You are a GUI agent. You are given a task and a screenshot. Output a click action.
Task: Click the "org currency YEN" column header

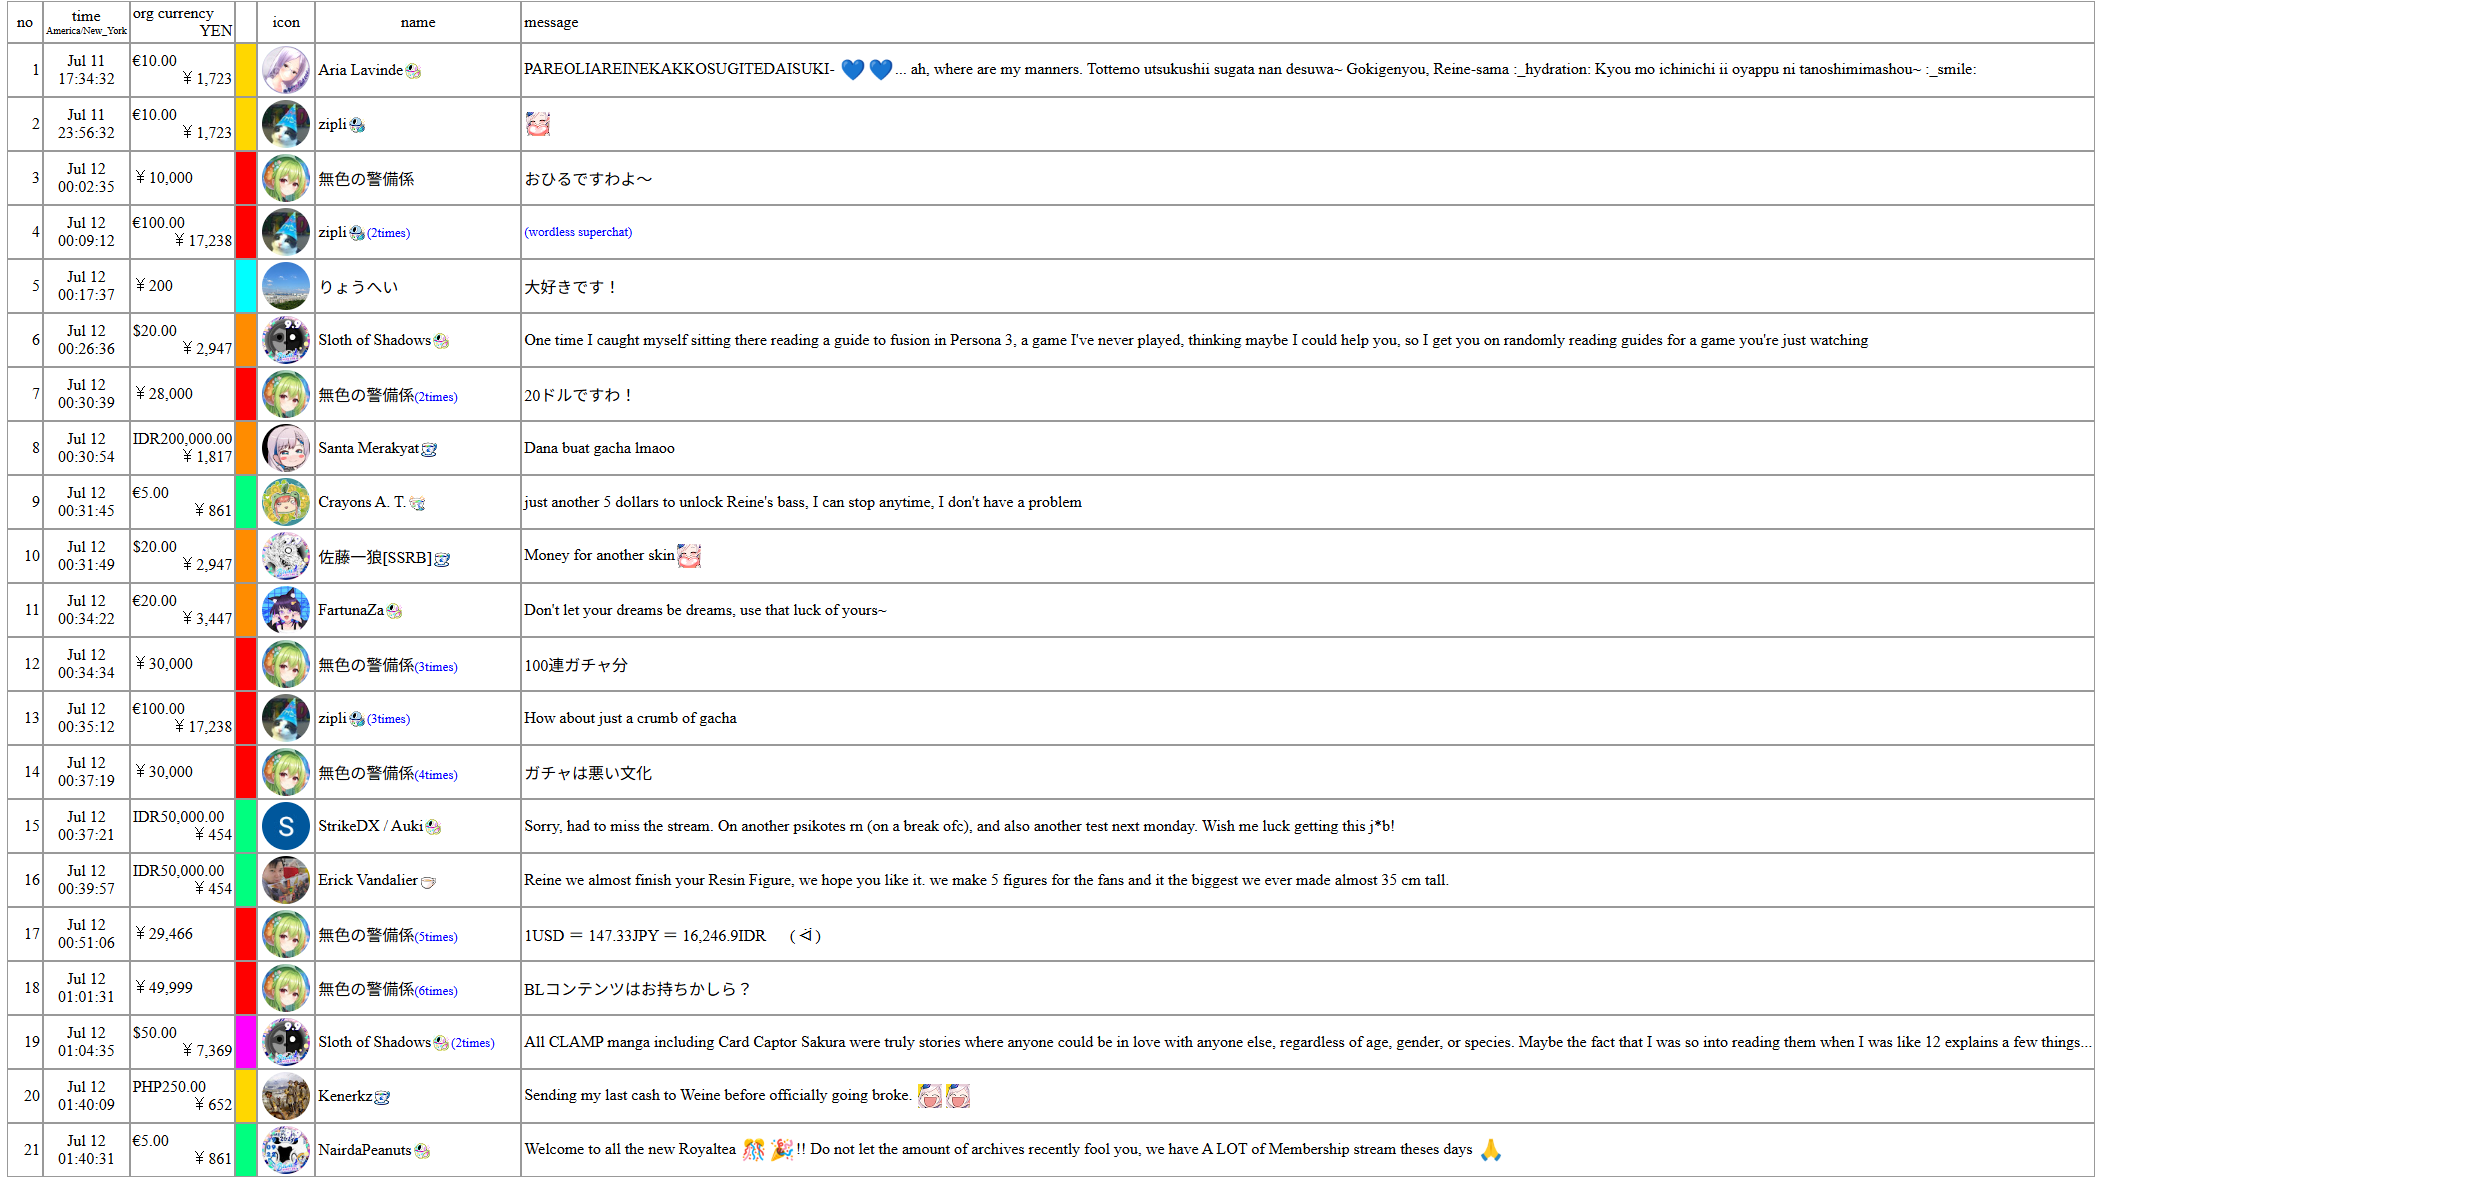[182, 22]
